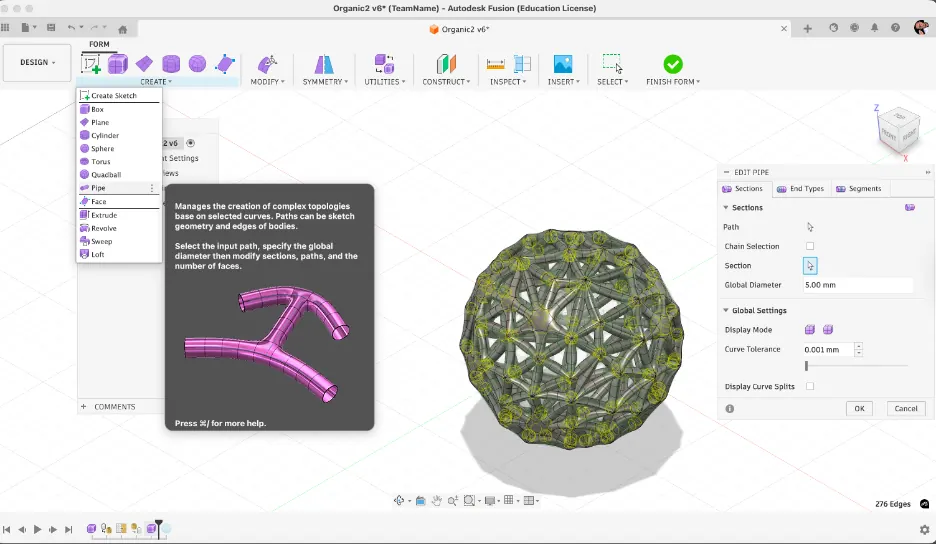This screenshot has height=544, width=936.
Task: Select the Quadball tool icon in toolbar
Action: (198, 63)
